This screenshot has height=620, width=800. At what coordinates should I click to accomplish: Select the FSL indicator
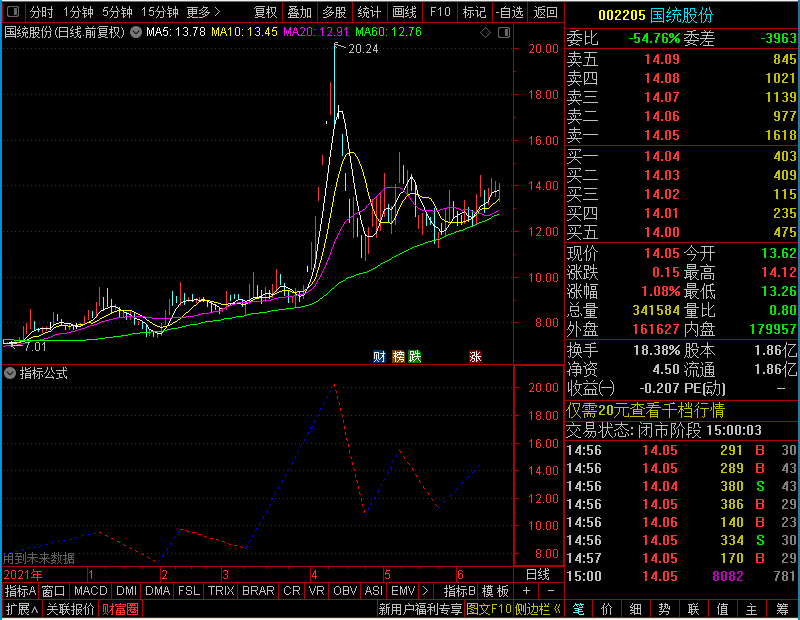tap(189, 591)
